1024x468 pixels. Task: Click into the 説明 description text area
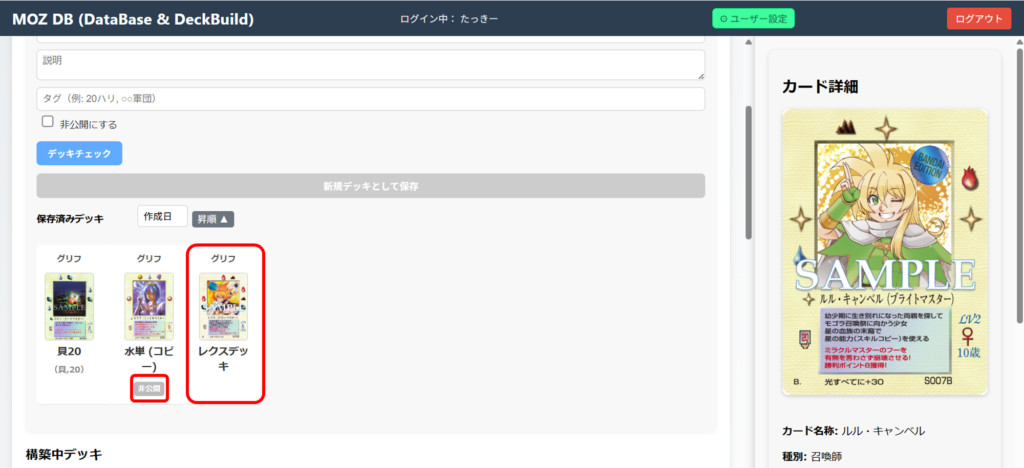click(370, 65)
